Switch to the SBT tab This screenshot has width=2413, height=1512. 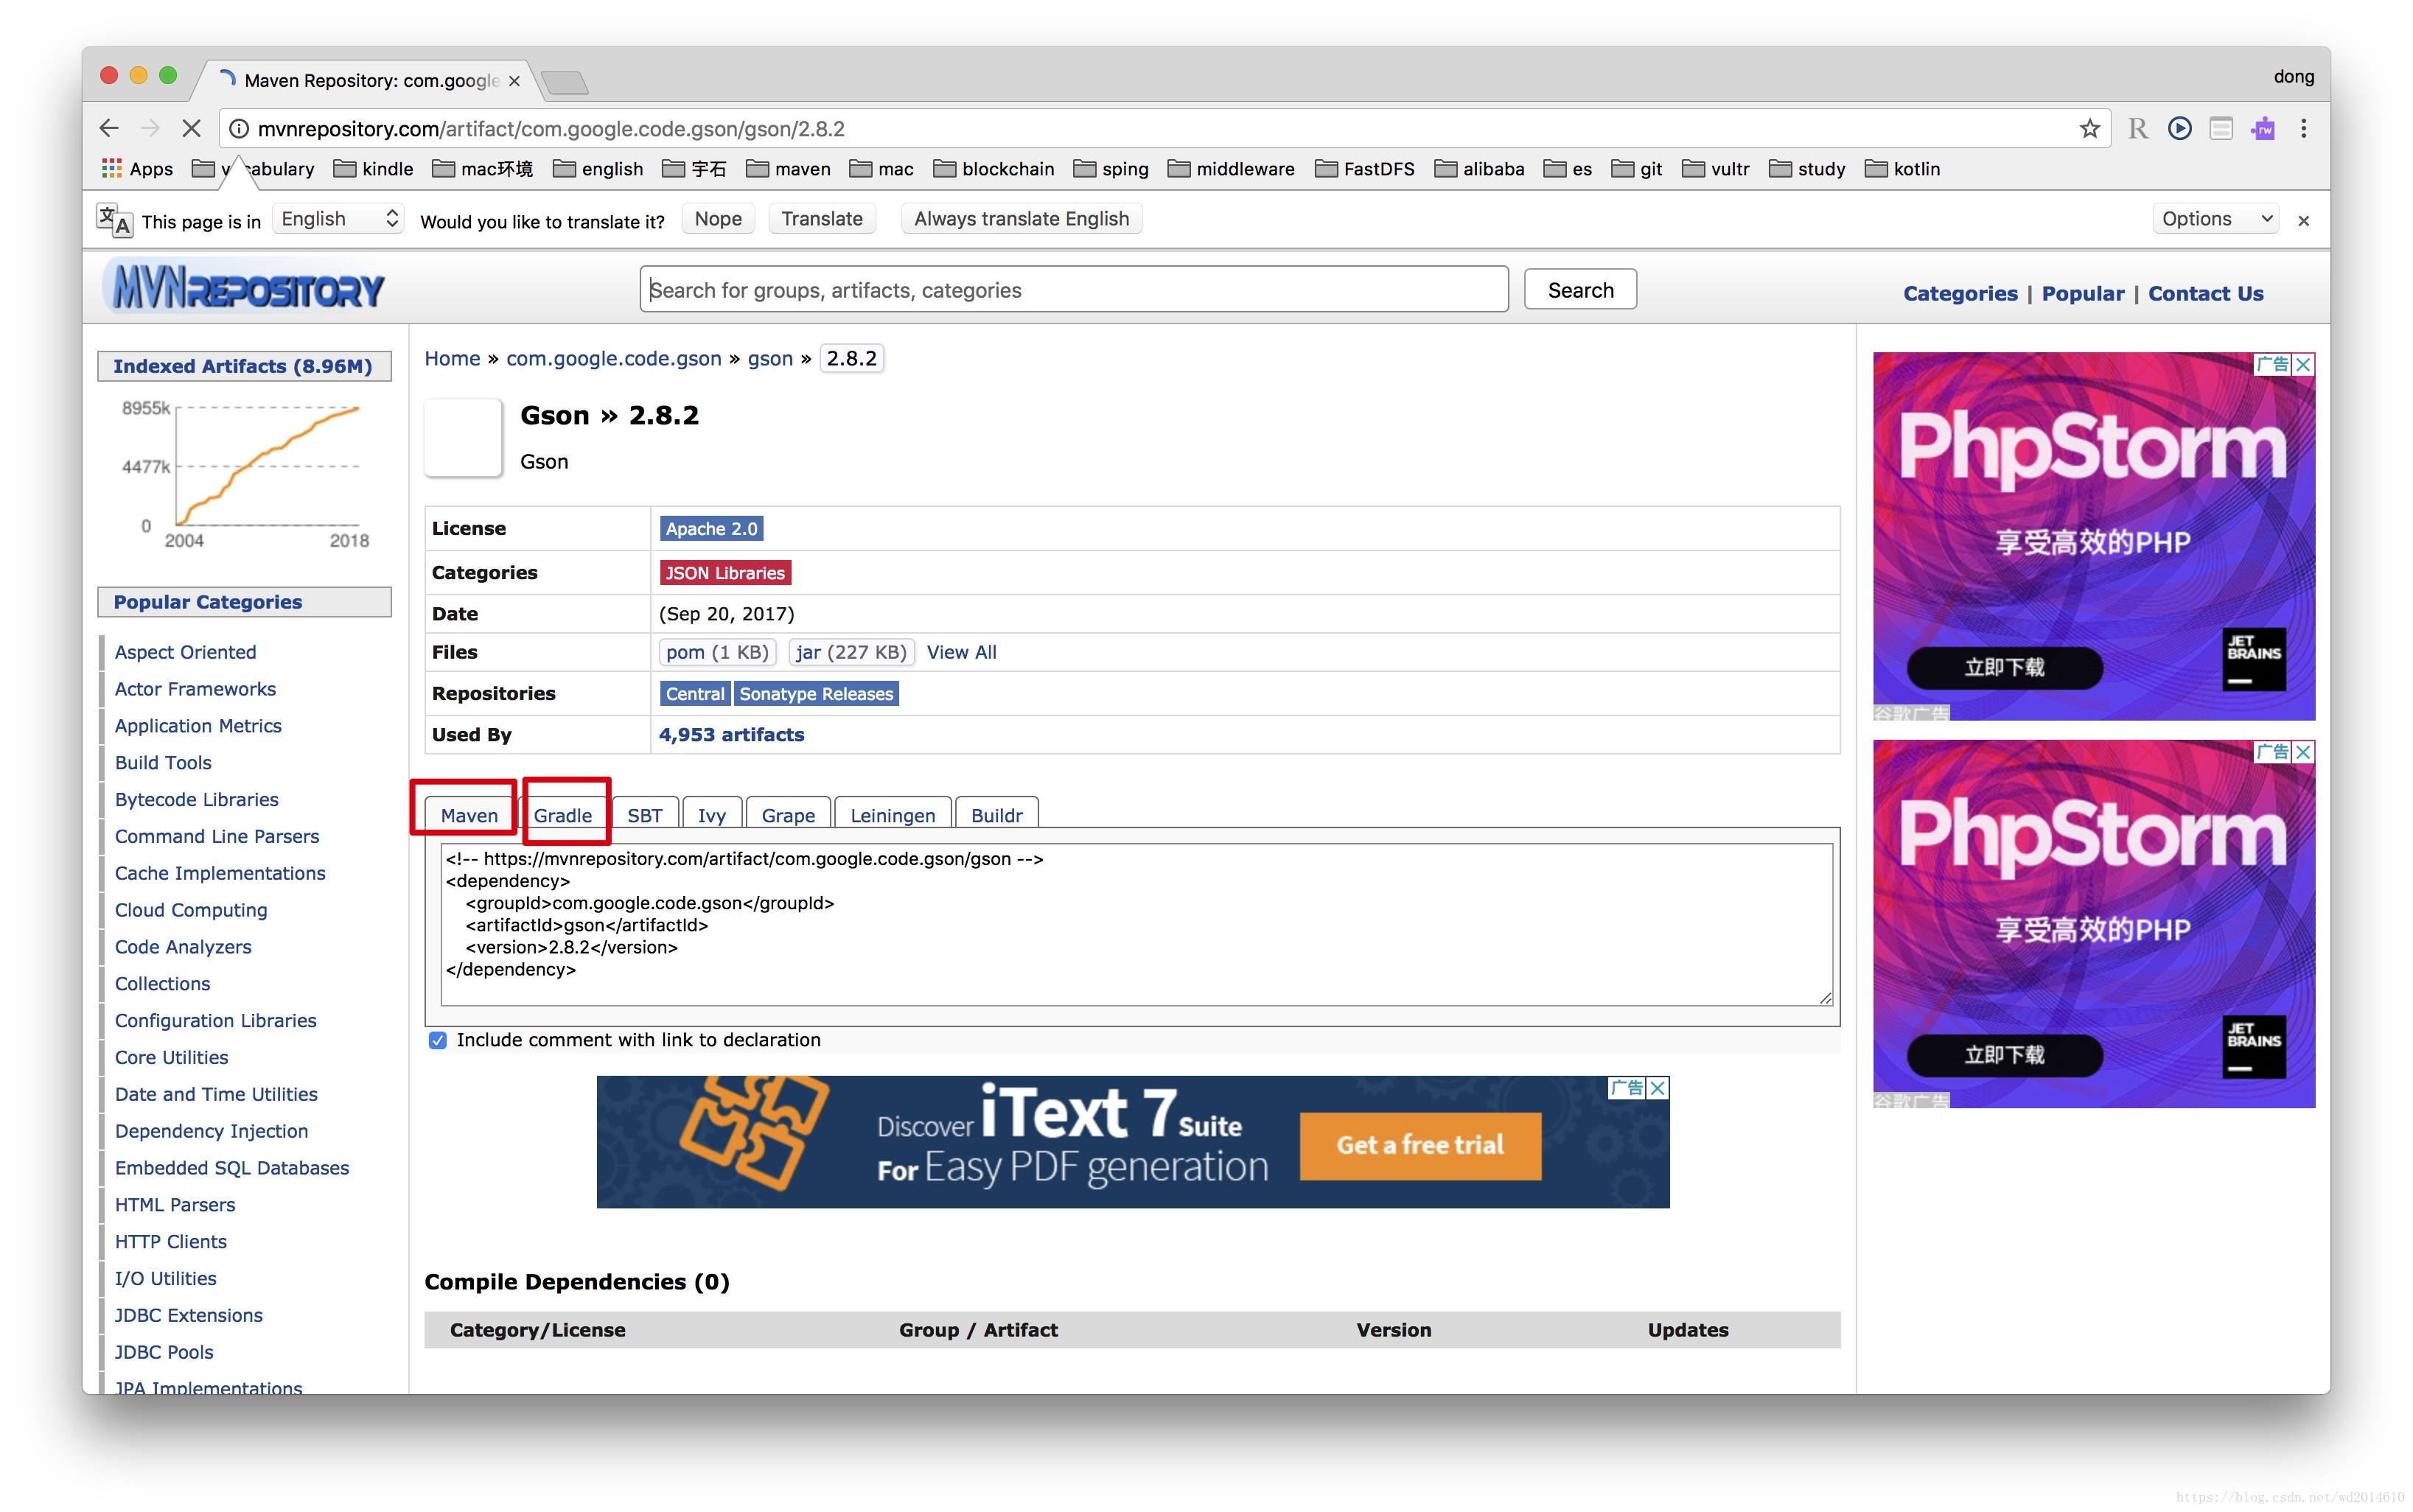pyautogui.click(x=644, y=814)
